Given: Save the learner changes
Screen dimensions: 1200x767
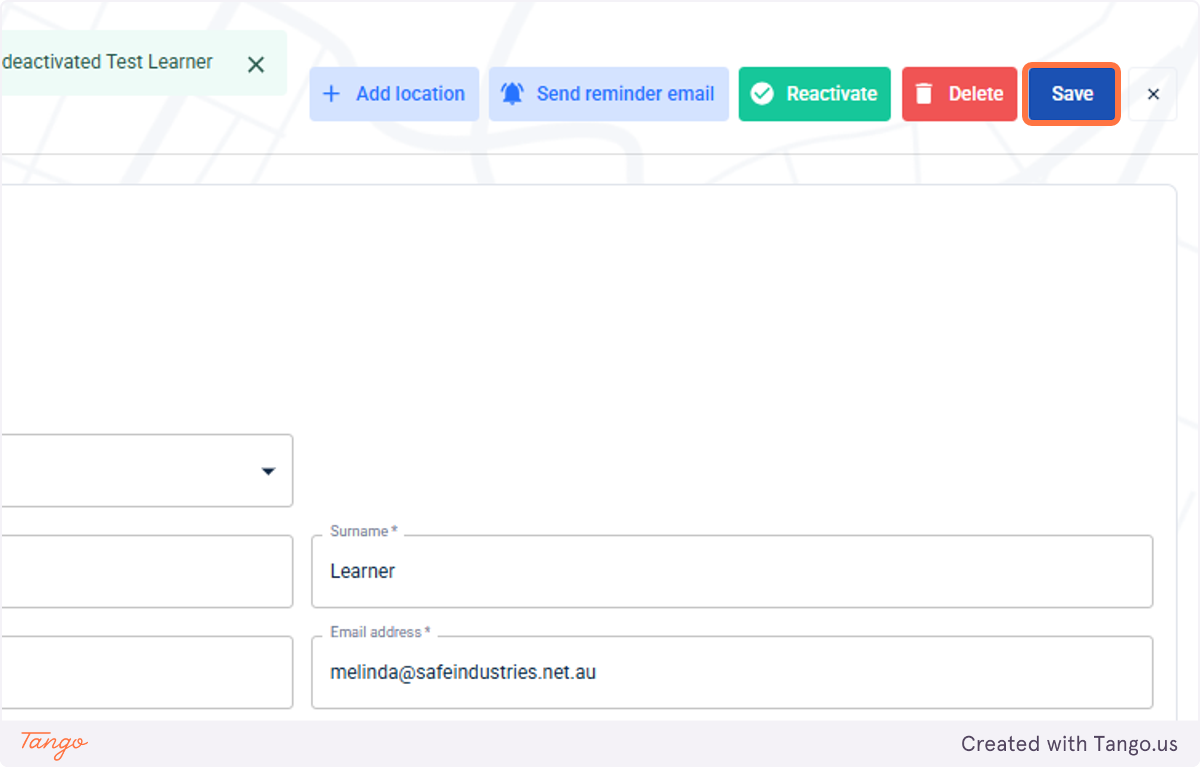Looking at the screenshot, I should [x=1072, y=94].
